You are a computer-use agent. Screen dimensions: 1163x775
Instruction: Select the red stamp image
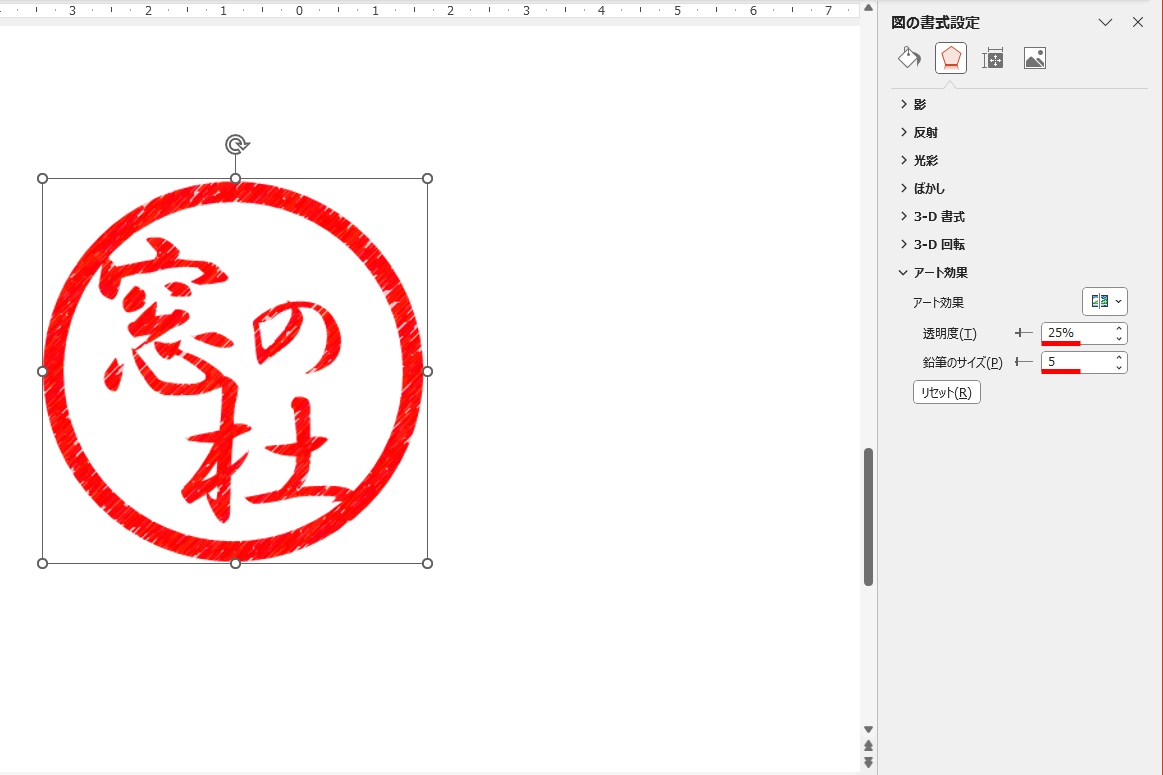pos(234,370)
